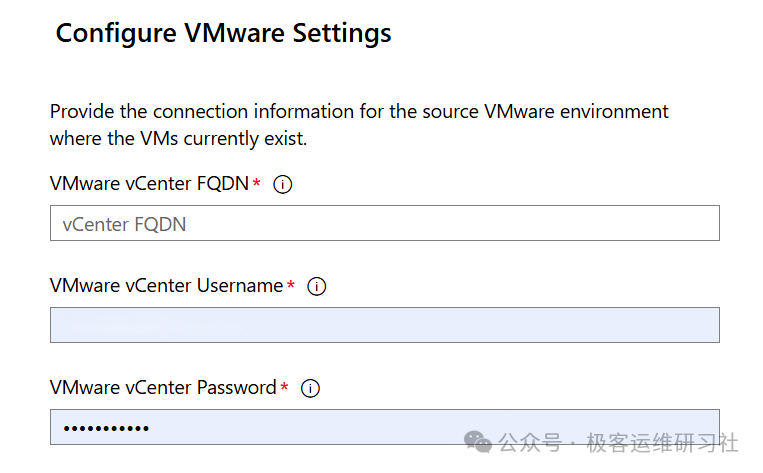Viewport: 763px width, 473px height.
Task: Show info icon help for vCenter Password
Action: pyautogui.click(x=311, y=388)
